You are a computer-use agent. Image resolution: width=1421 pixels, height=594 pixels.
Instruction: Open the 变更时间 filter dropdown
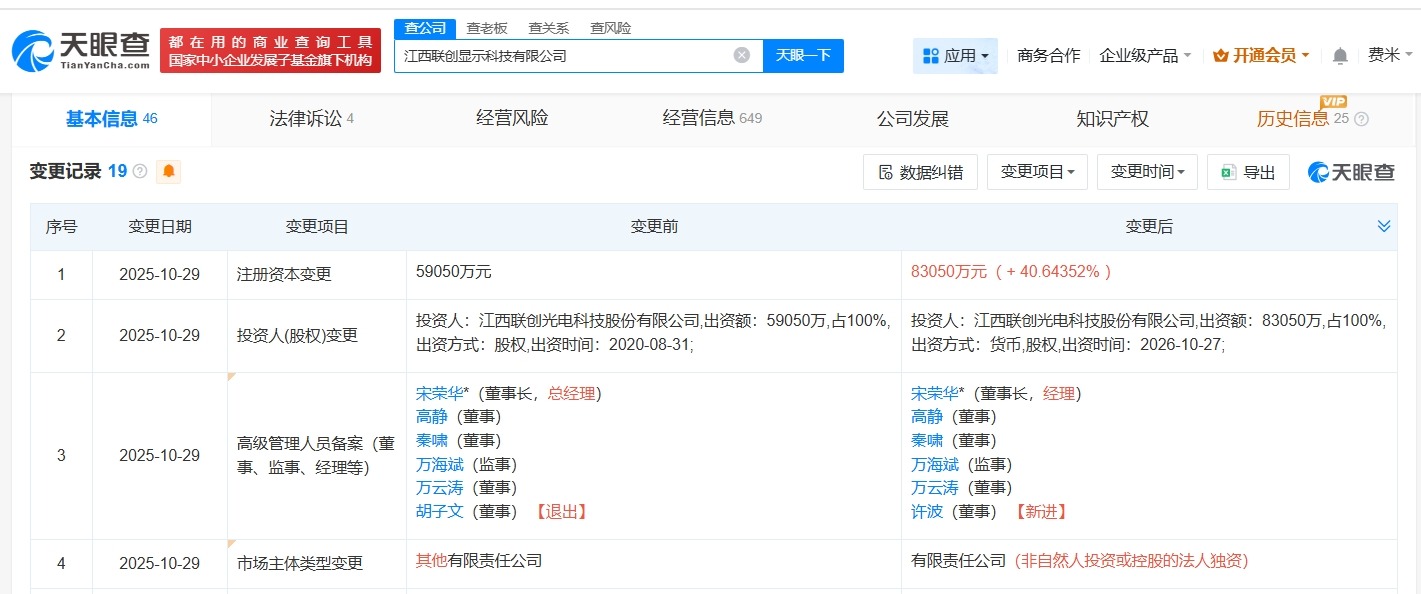1146,171
